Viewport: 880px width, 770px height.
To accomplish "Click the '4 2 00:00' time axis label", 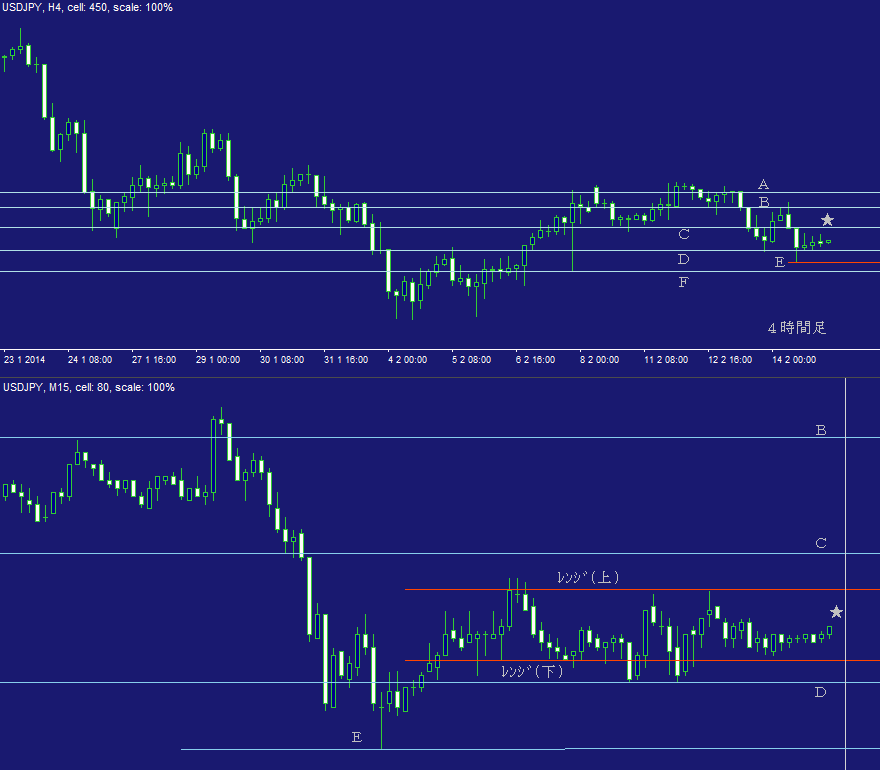I will click(x=407, y=360).
